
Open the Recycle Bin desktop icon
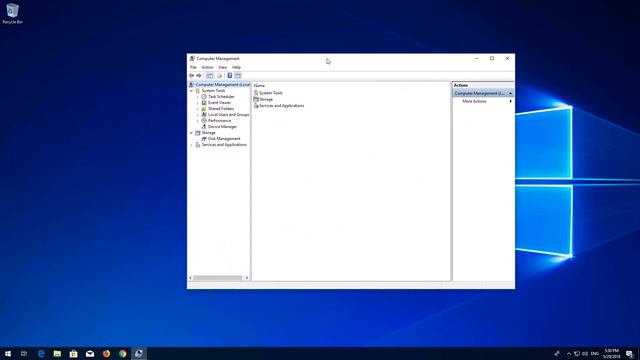tap(13, 14)
